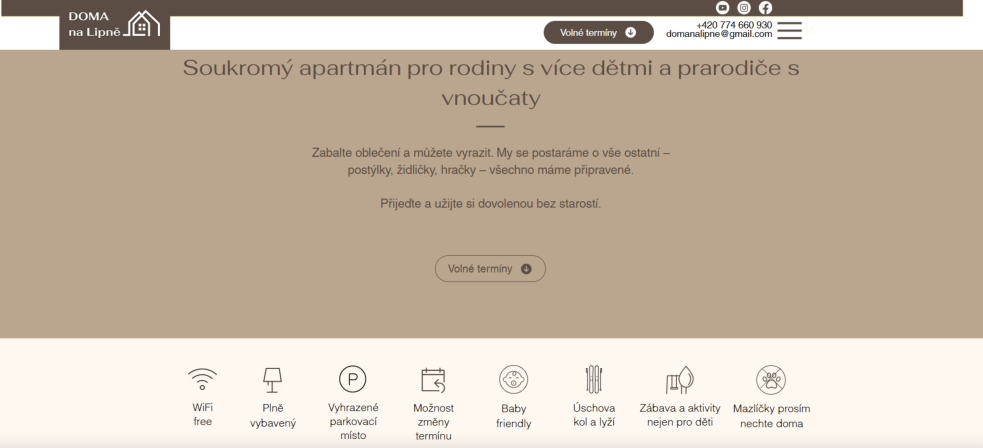Click the ski storage icon
This screenshot has width=983, height=448.
tap(594, 379)
